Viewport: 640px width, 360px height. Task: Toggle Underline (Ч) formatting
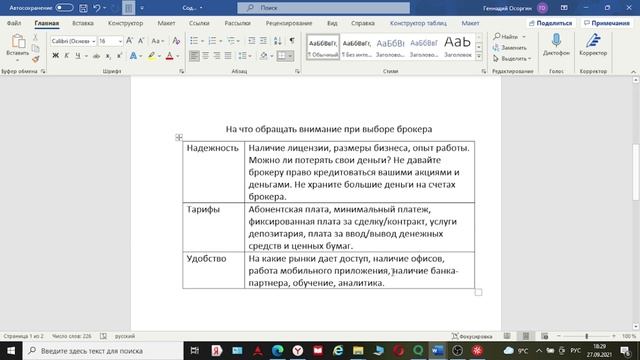tap(78, 56)
